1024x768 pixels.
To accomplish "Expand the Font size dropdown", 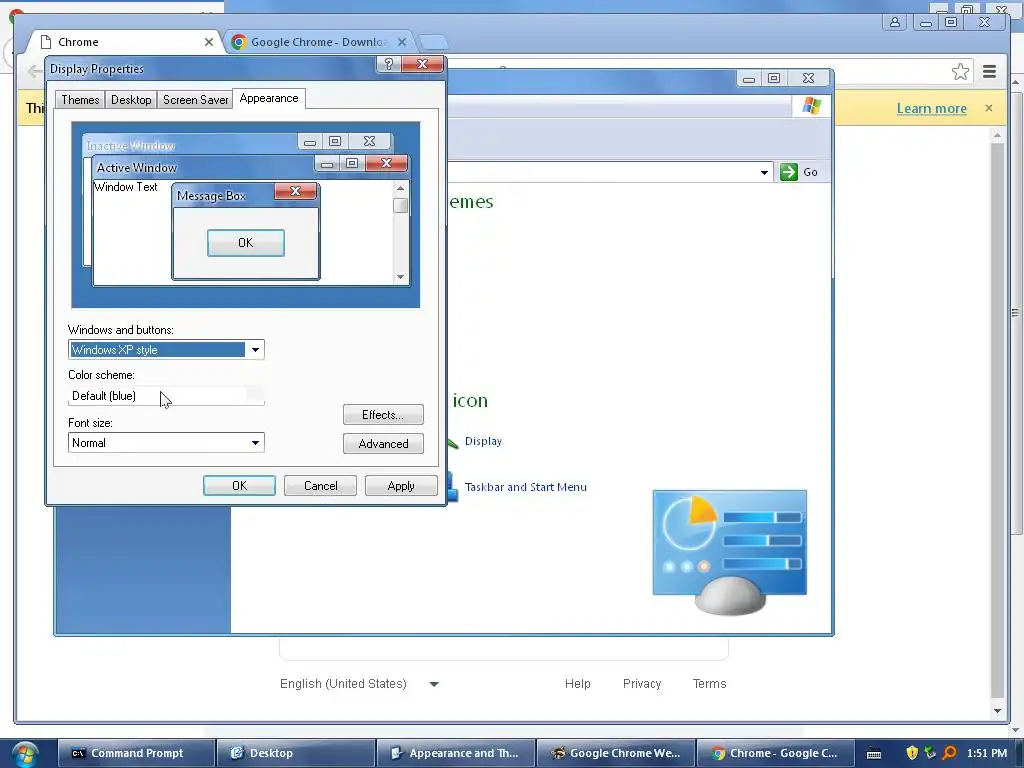I will 255,443.
